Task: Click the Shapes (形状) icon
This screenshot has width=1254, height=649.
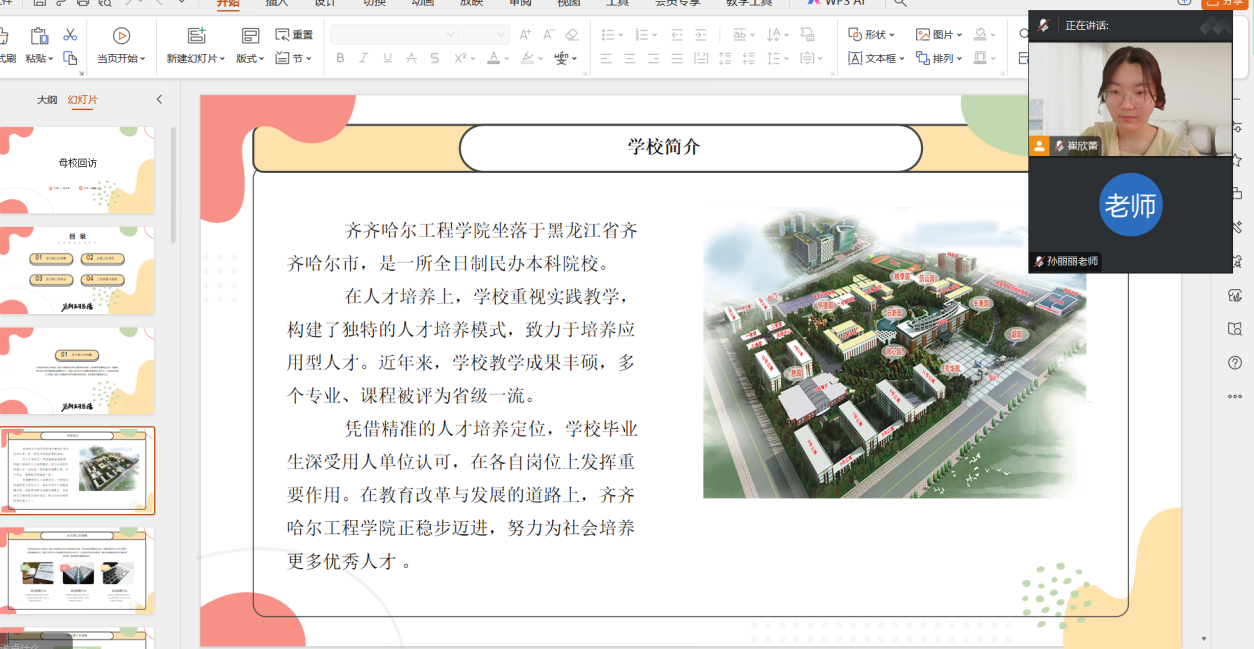Action: [x=856, y=35]
